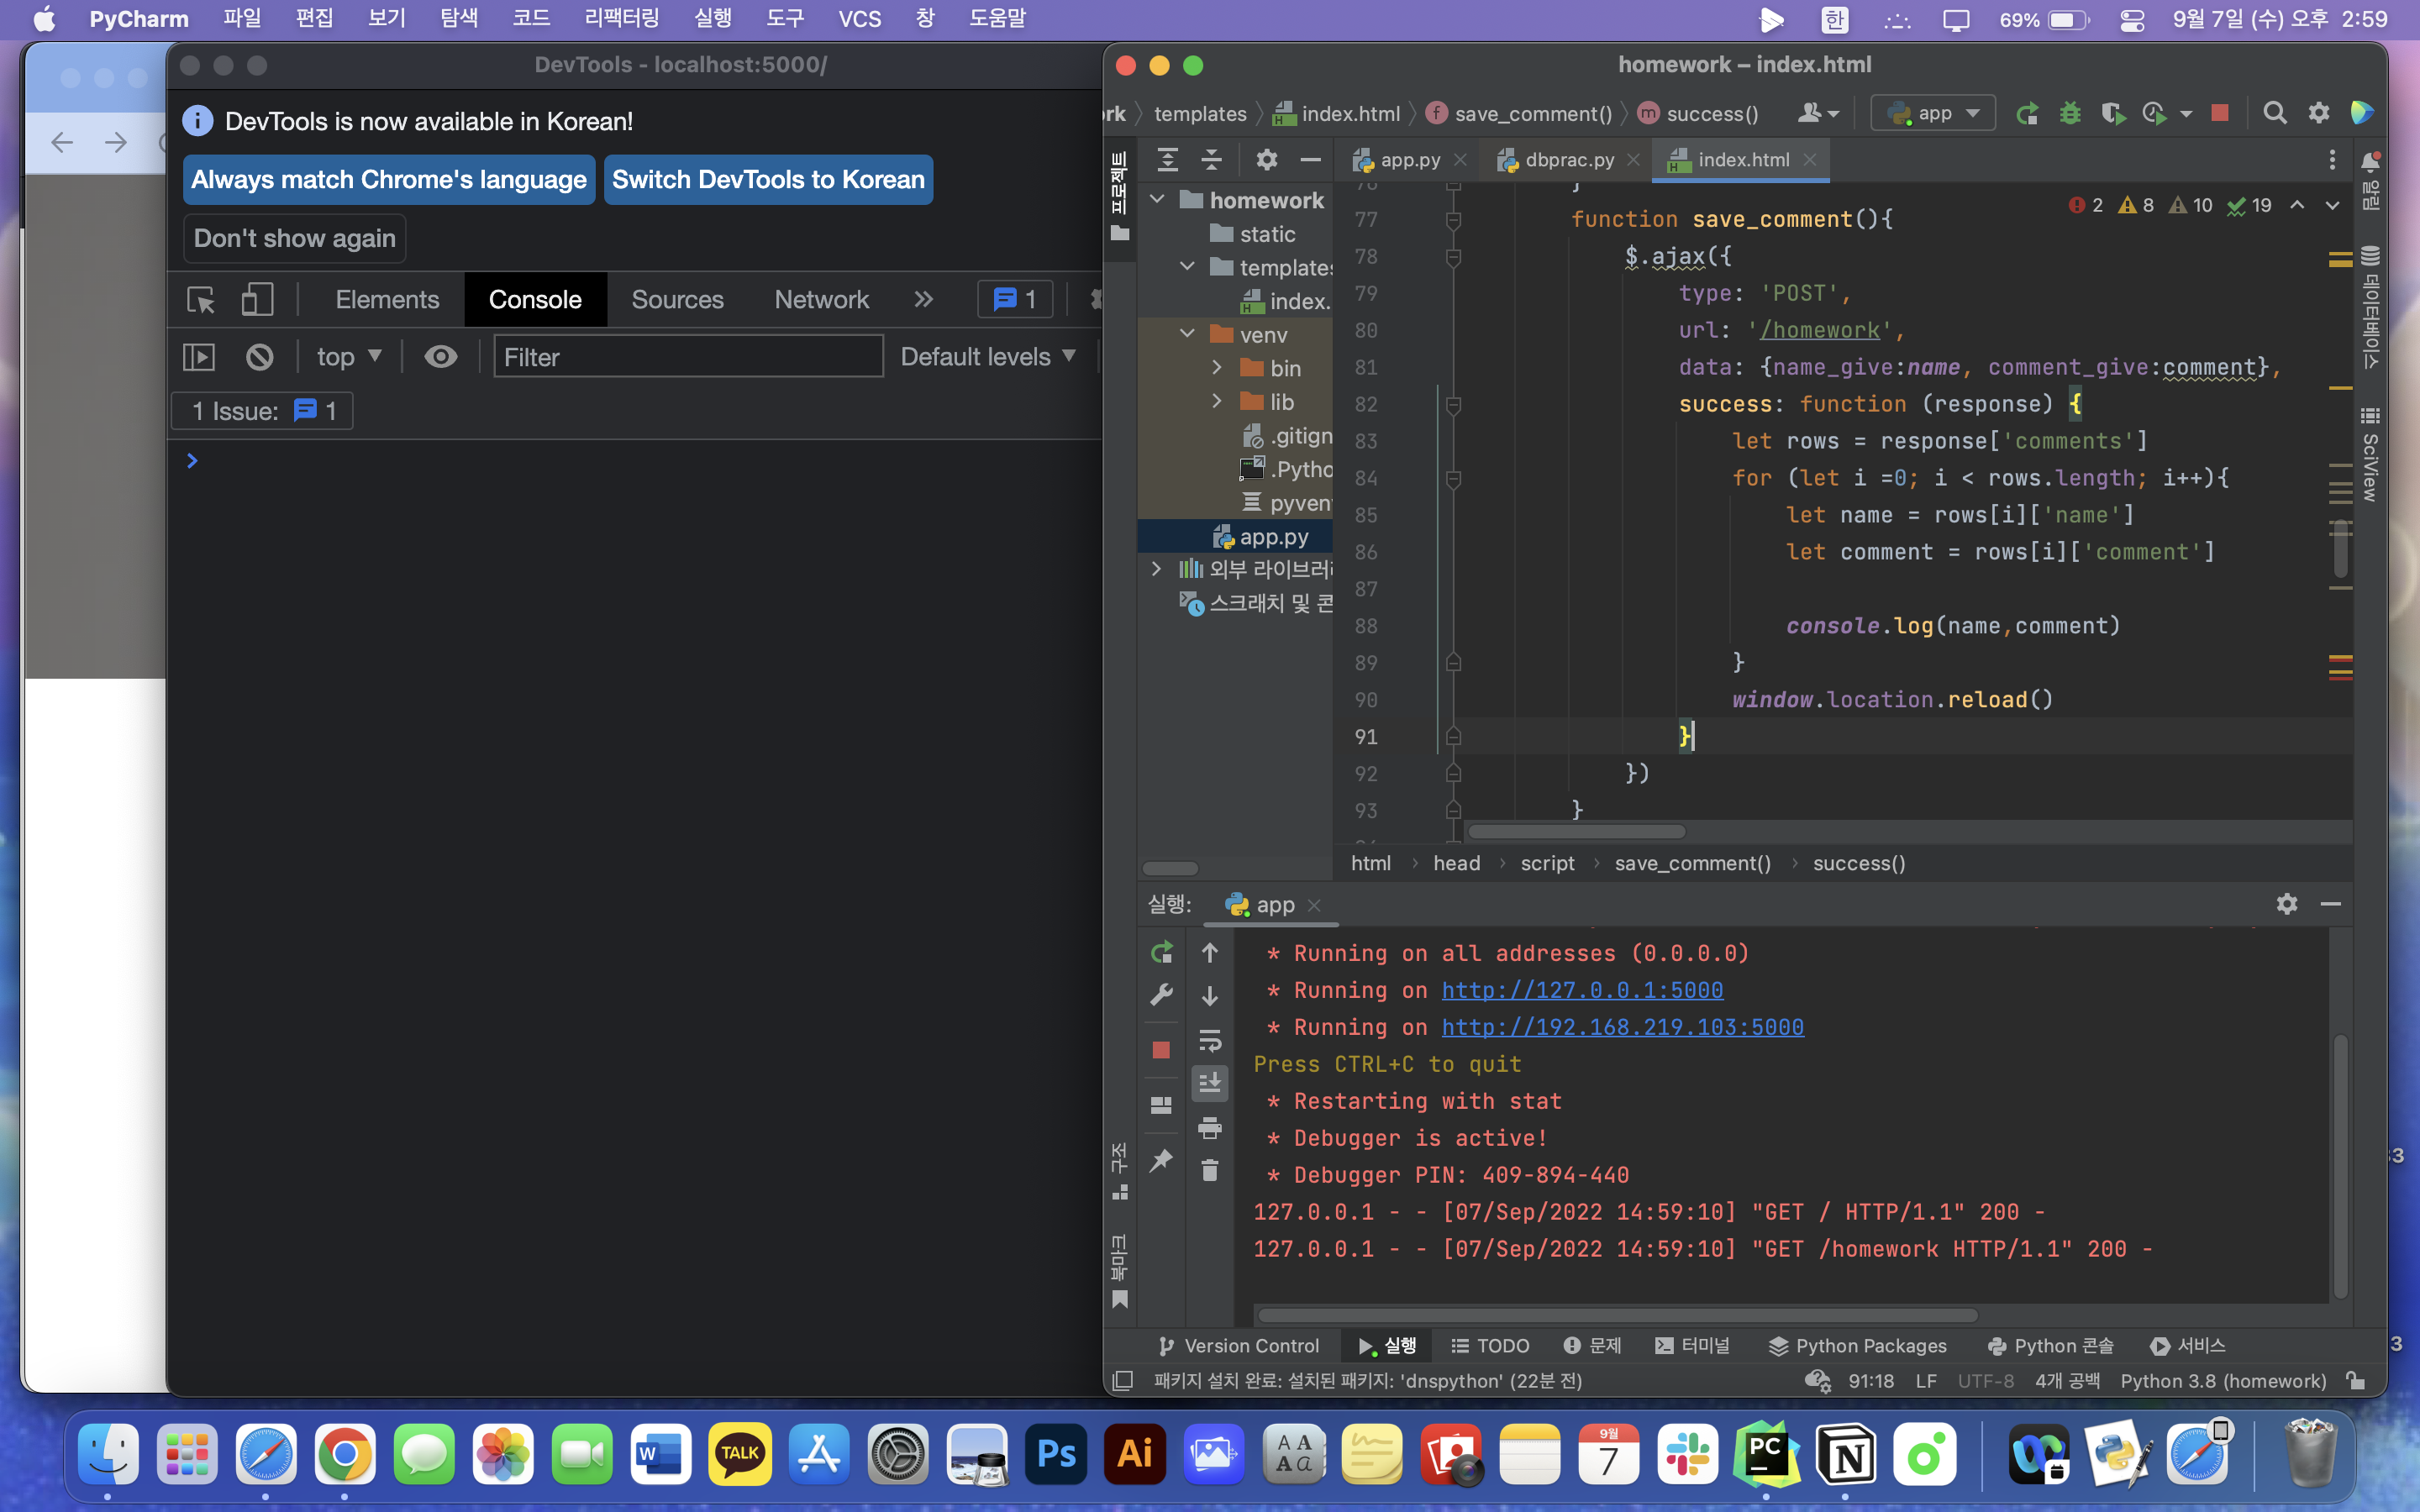Toggle scroll to end in the Run console

tap(1210, 1083)
